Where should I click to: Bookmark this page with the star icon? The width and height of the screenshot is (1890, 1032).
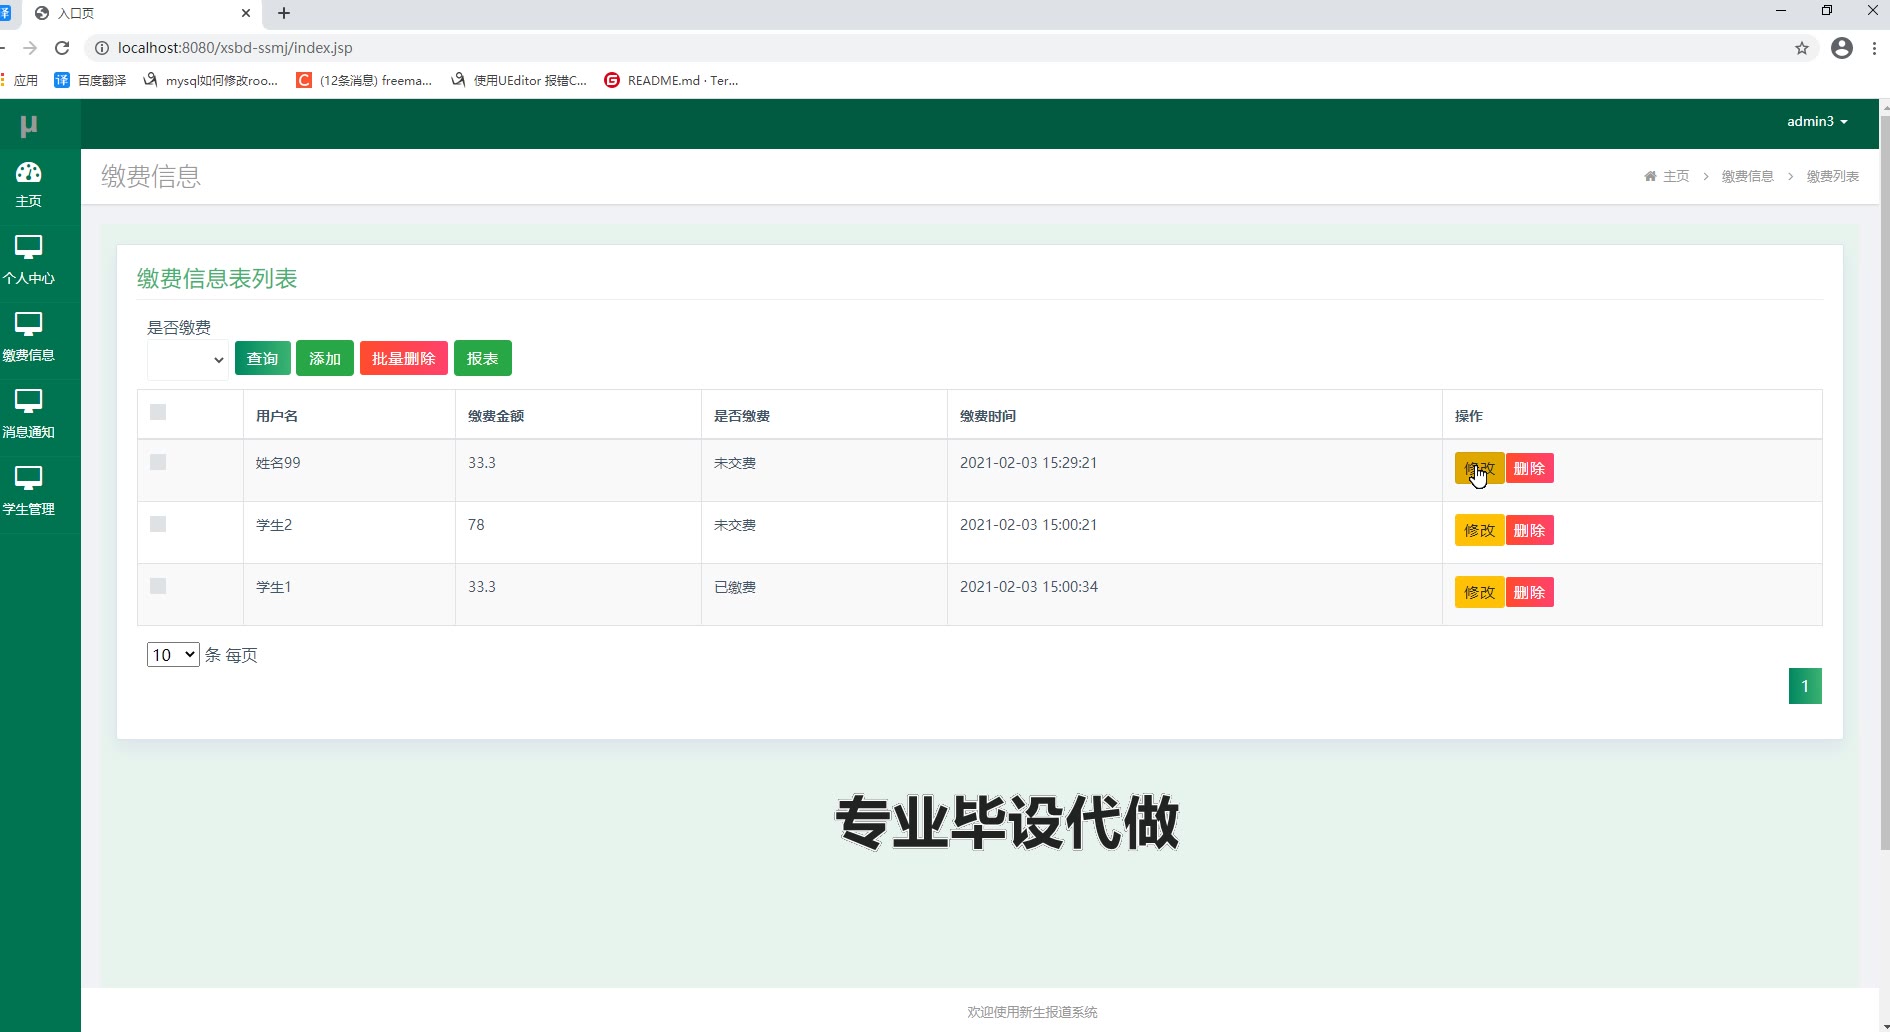[1802, 48]
